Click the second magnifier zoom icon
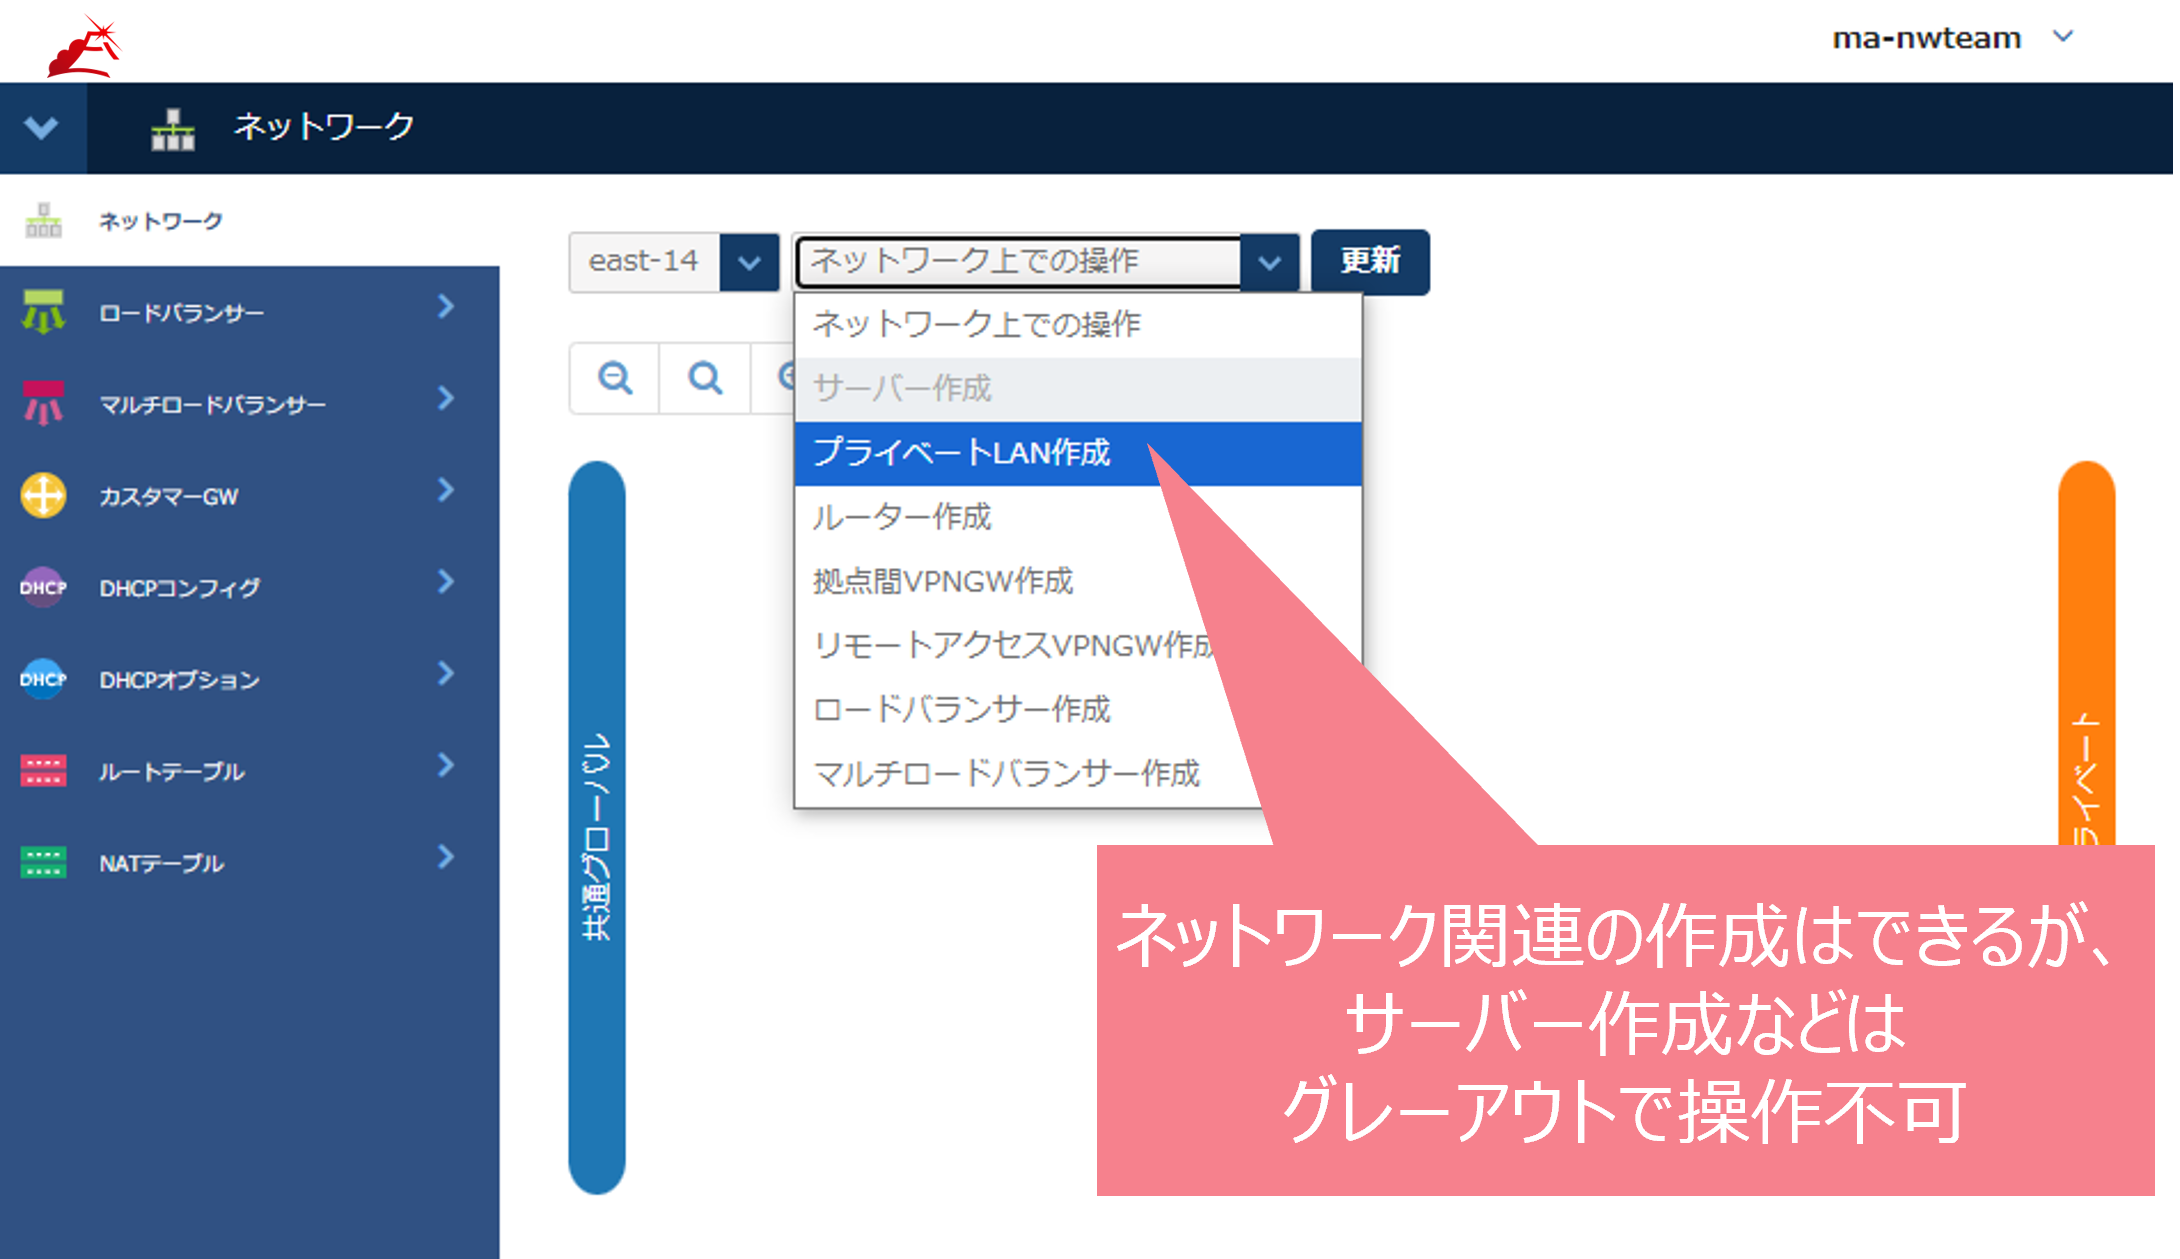 coord(705,378)
